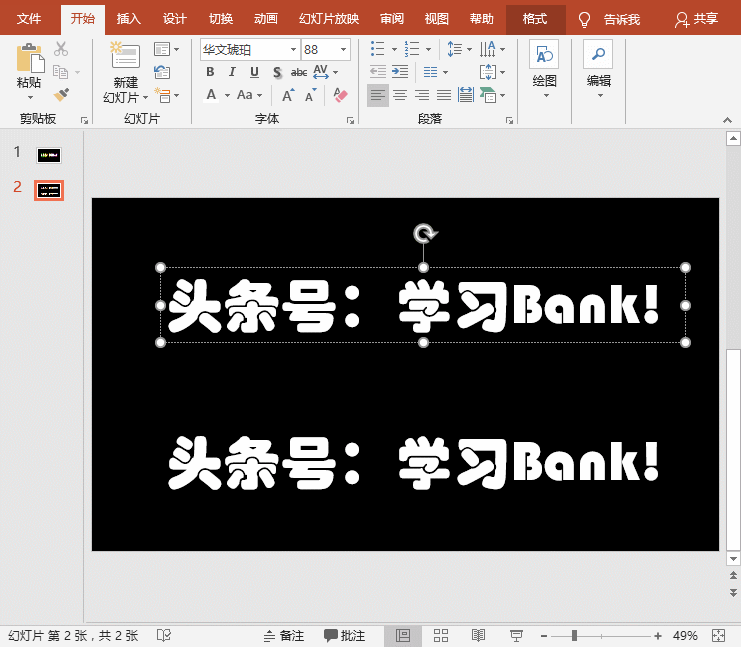
Task: Click the Convert to SmartArt icon
Action: pyautogui.click(x=488, y=95)
